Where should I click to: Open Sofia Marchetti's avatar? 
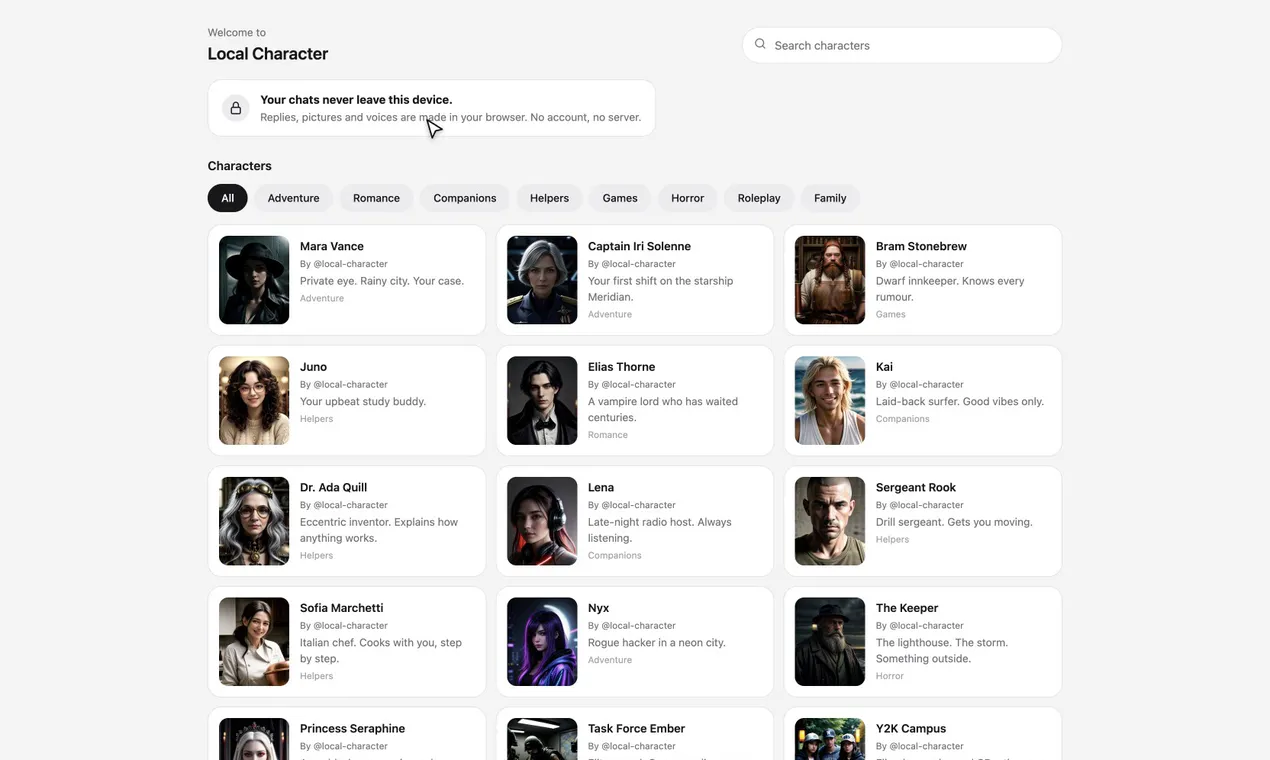point(254,642)
